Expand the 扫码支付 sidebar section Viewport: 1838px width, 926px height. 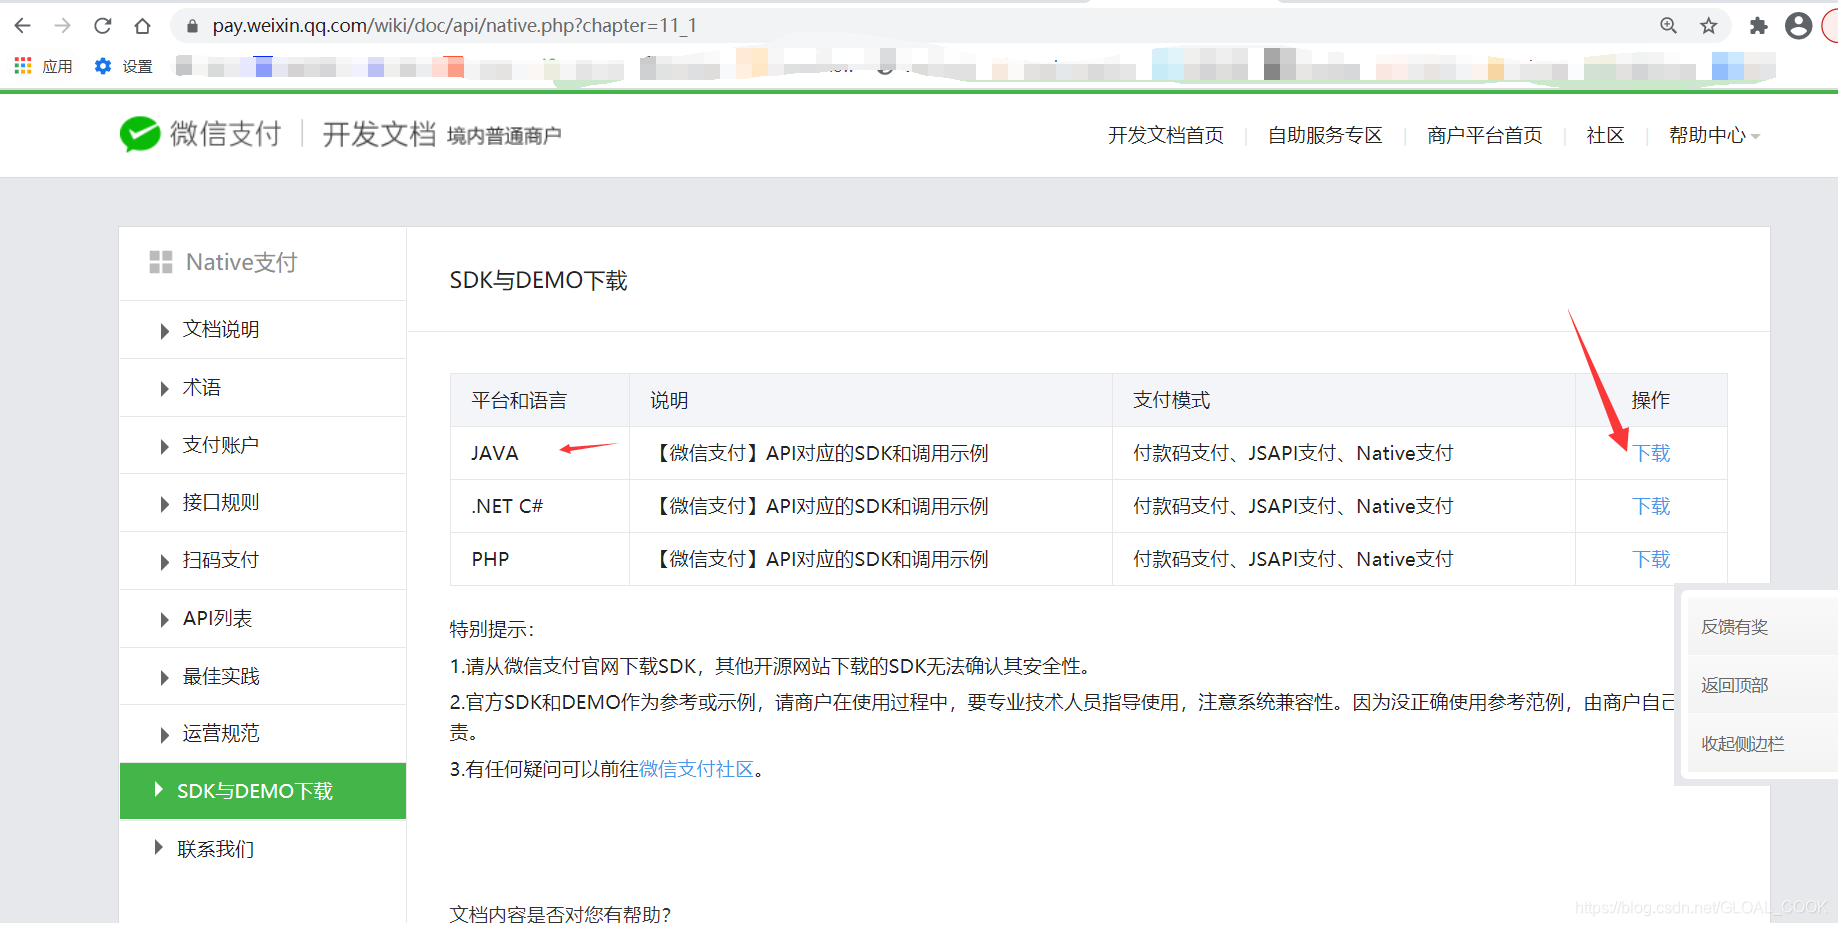click(x=263, y=561)
